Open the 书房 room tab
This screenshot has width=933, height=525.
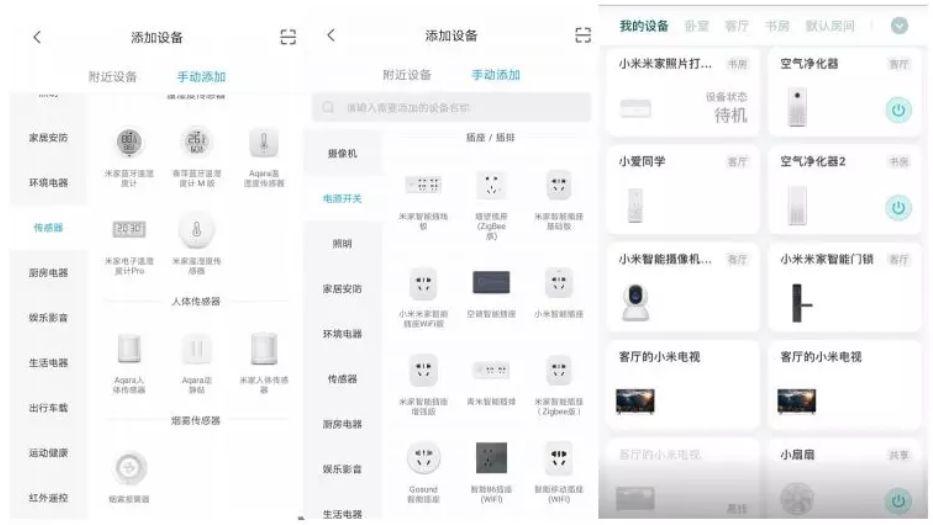[777, 26]
